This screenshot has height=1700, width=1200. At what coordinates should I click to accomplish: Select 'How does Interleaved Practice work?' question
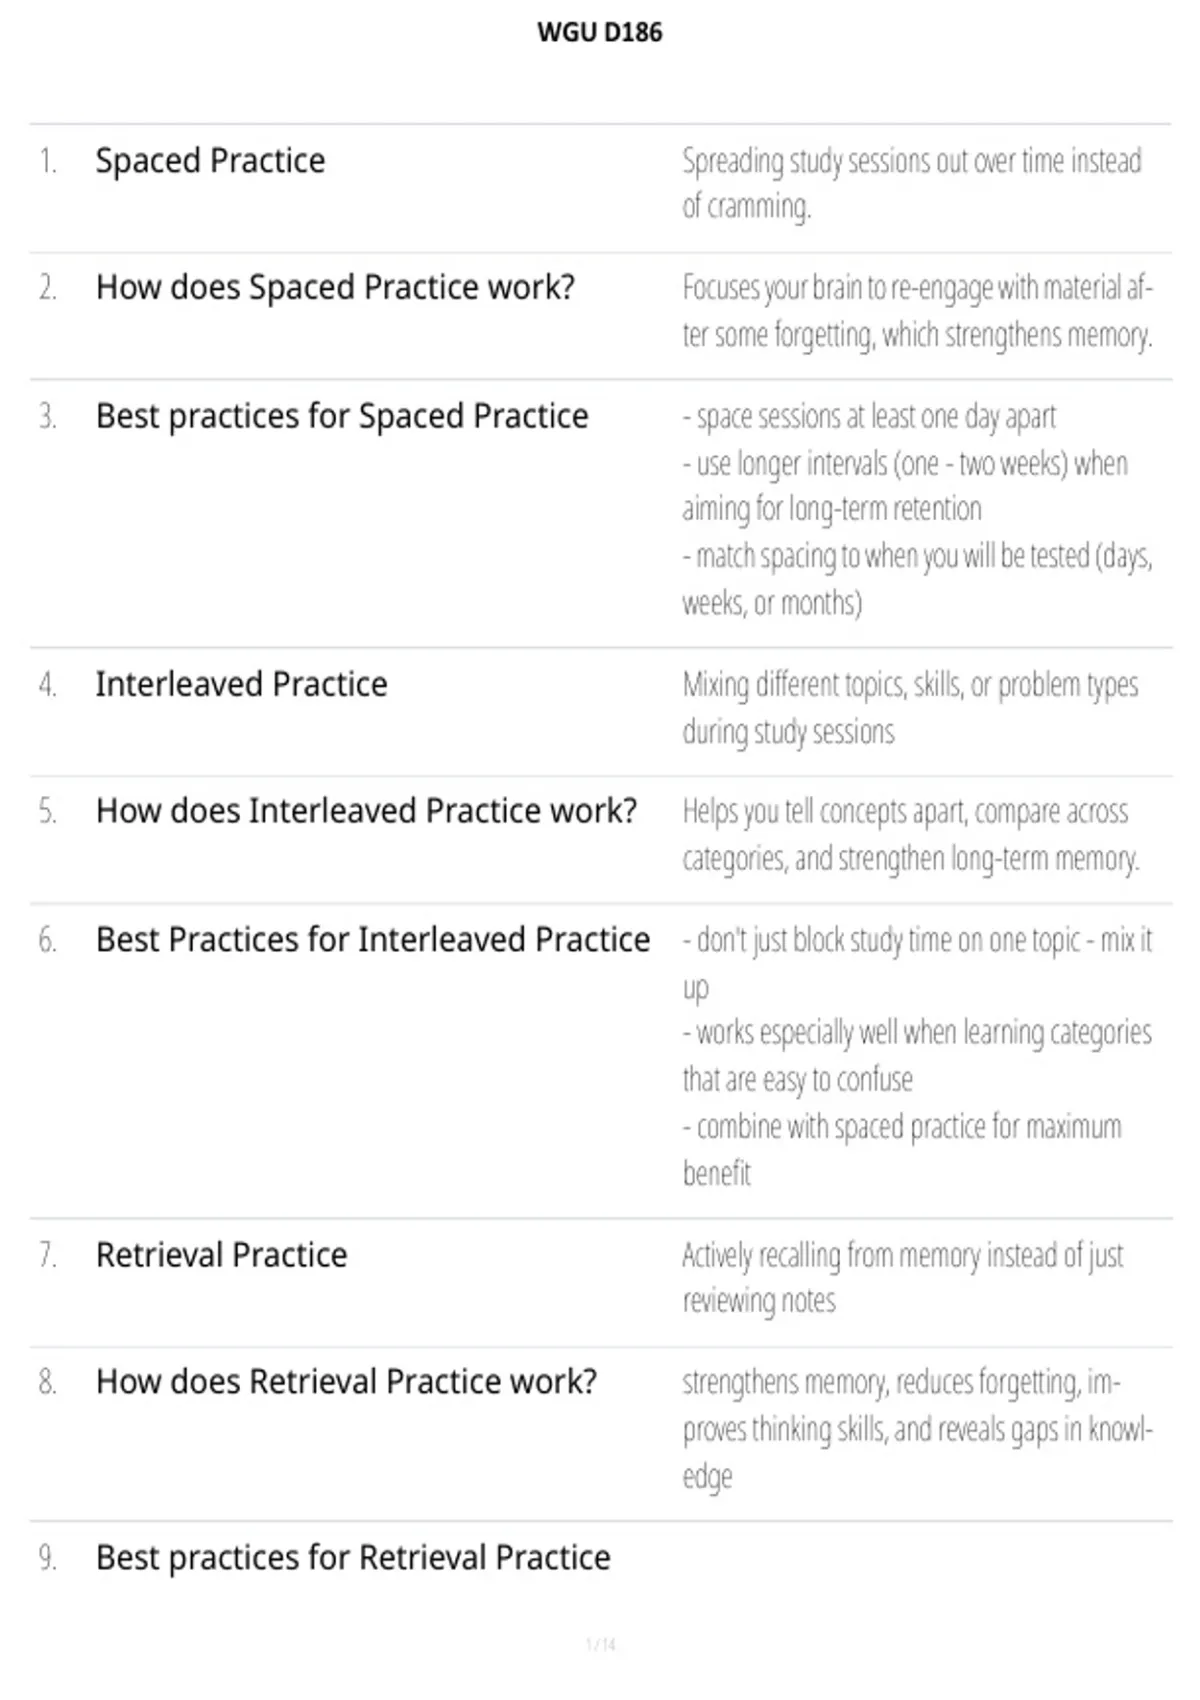[366, 811]
